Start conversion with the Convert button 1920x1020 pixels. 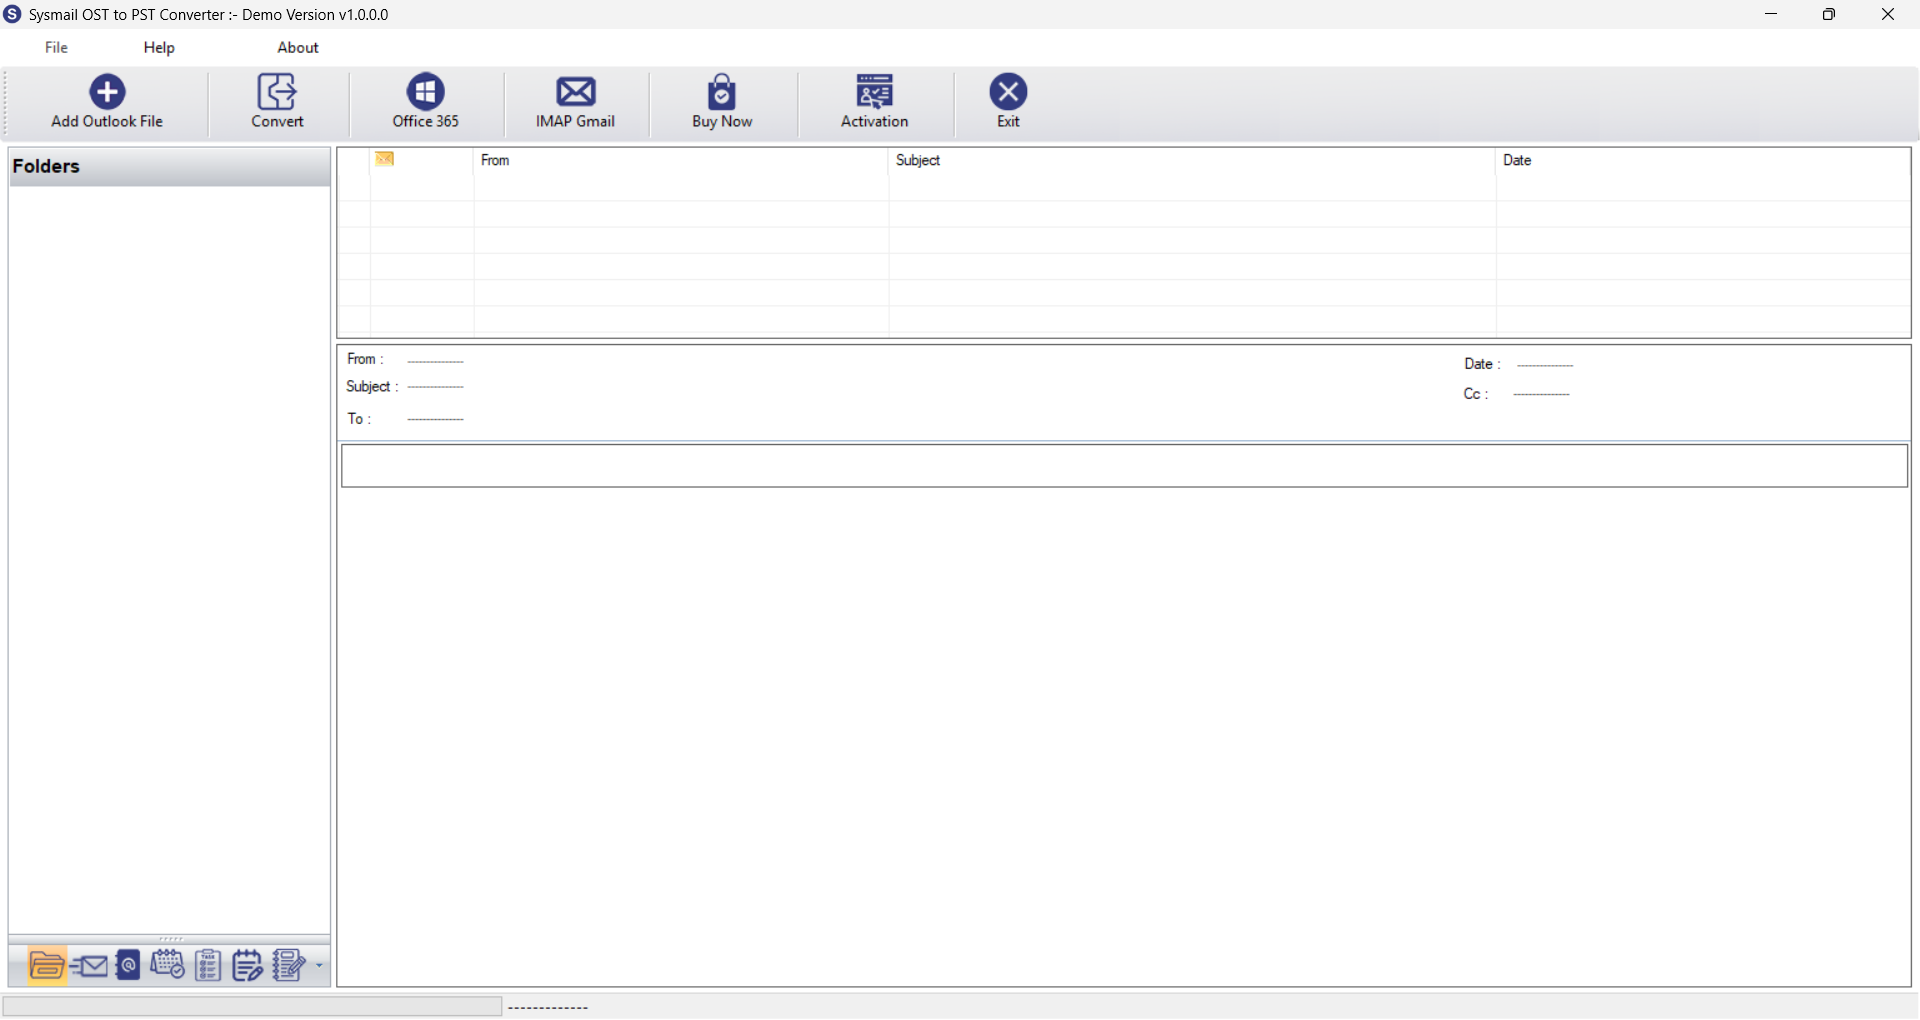277,102
